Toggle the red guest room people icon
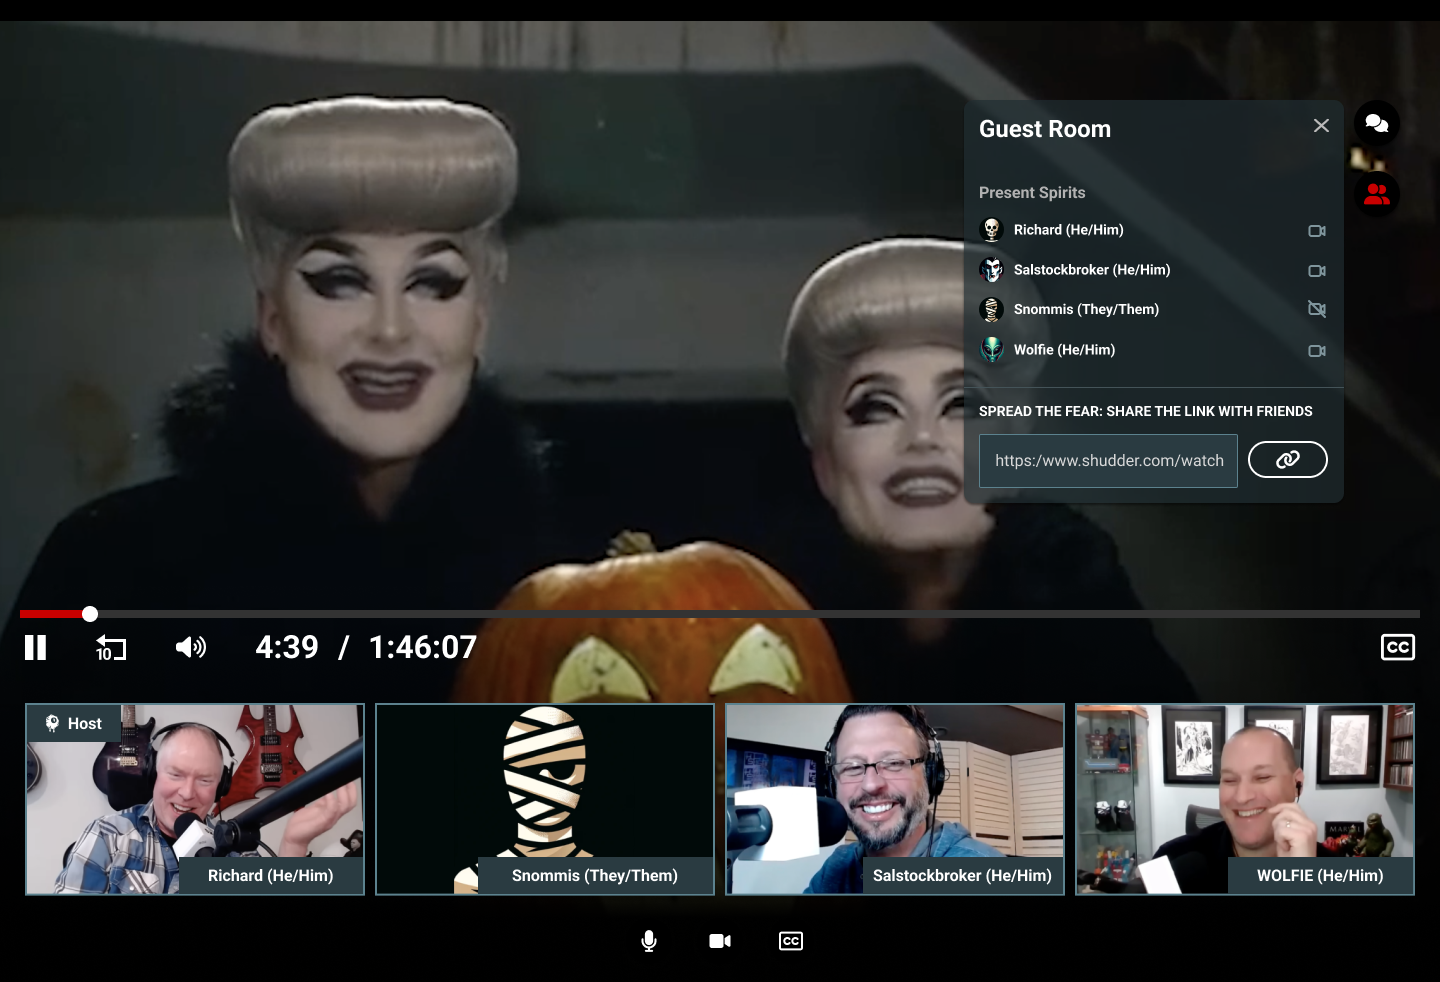This screenshot has width=1440, height=982. click(x=1377, y=194)
